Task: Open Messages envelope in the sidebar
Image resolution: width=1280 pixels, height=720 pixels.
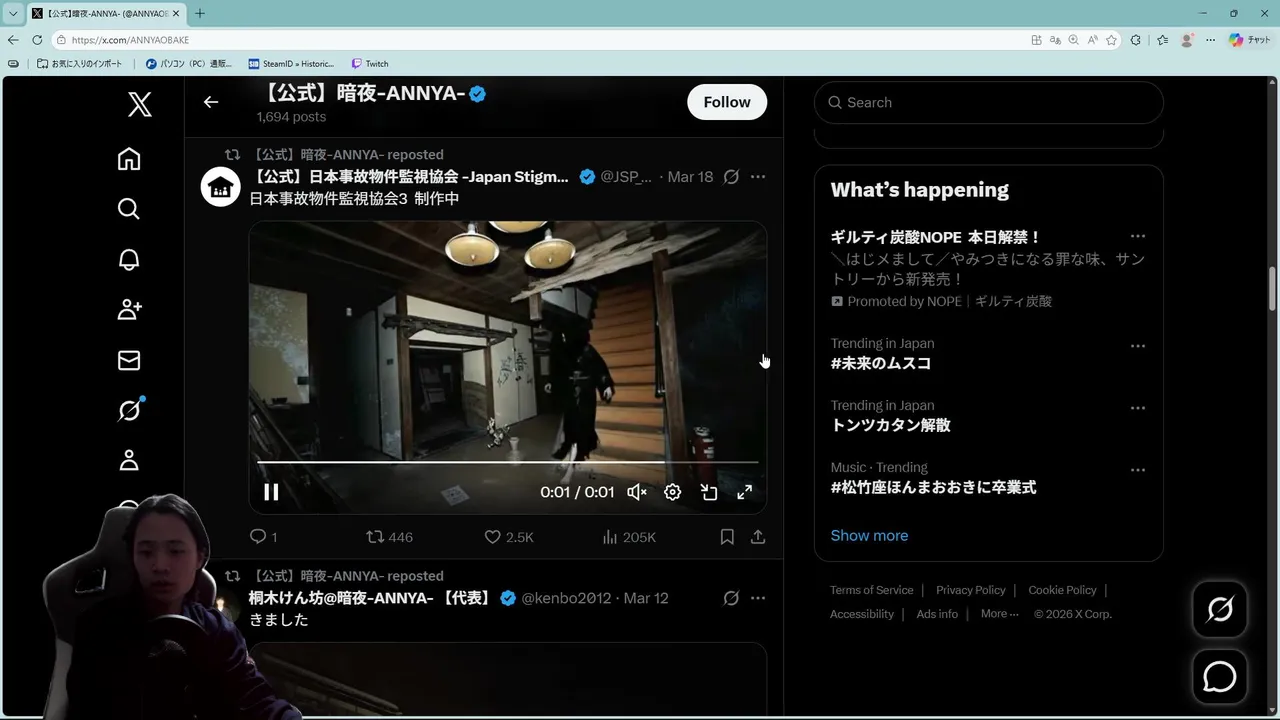Action: coord(129,360)
